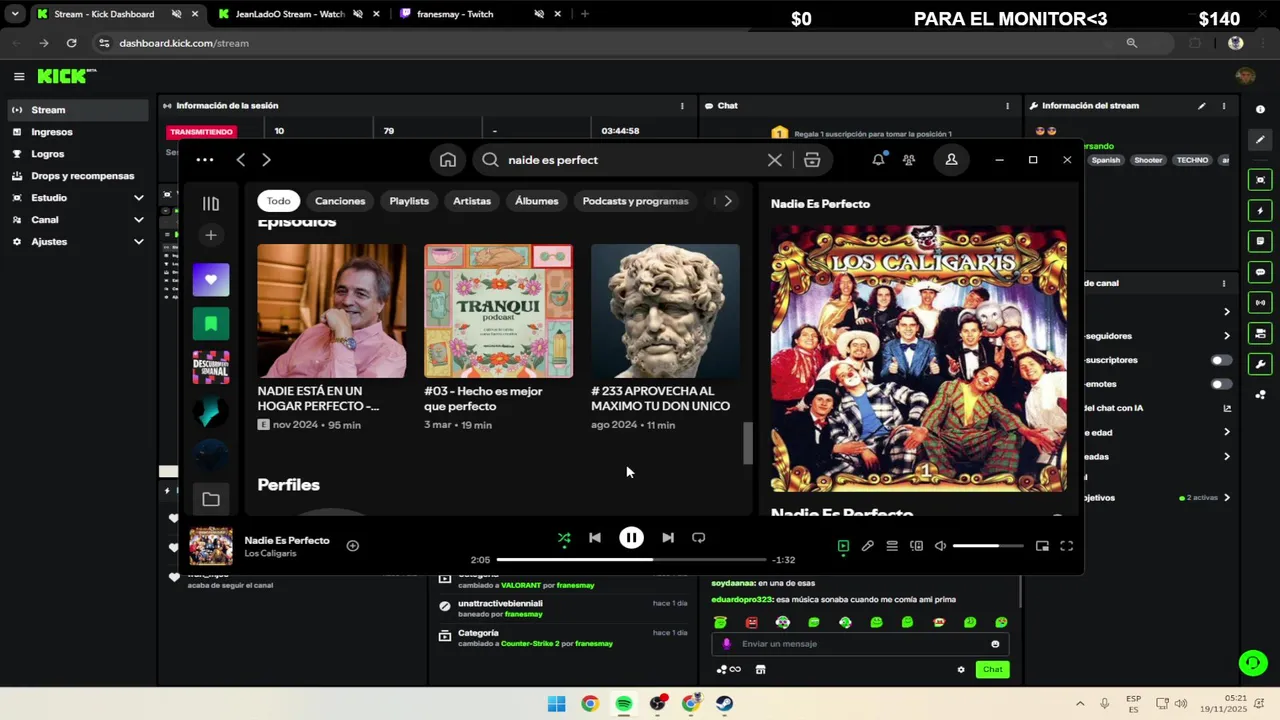Set Spotify volume slider level

988,546
